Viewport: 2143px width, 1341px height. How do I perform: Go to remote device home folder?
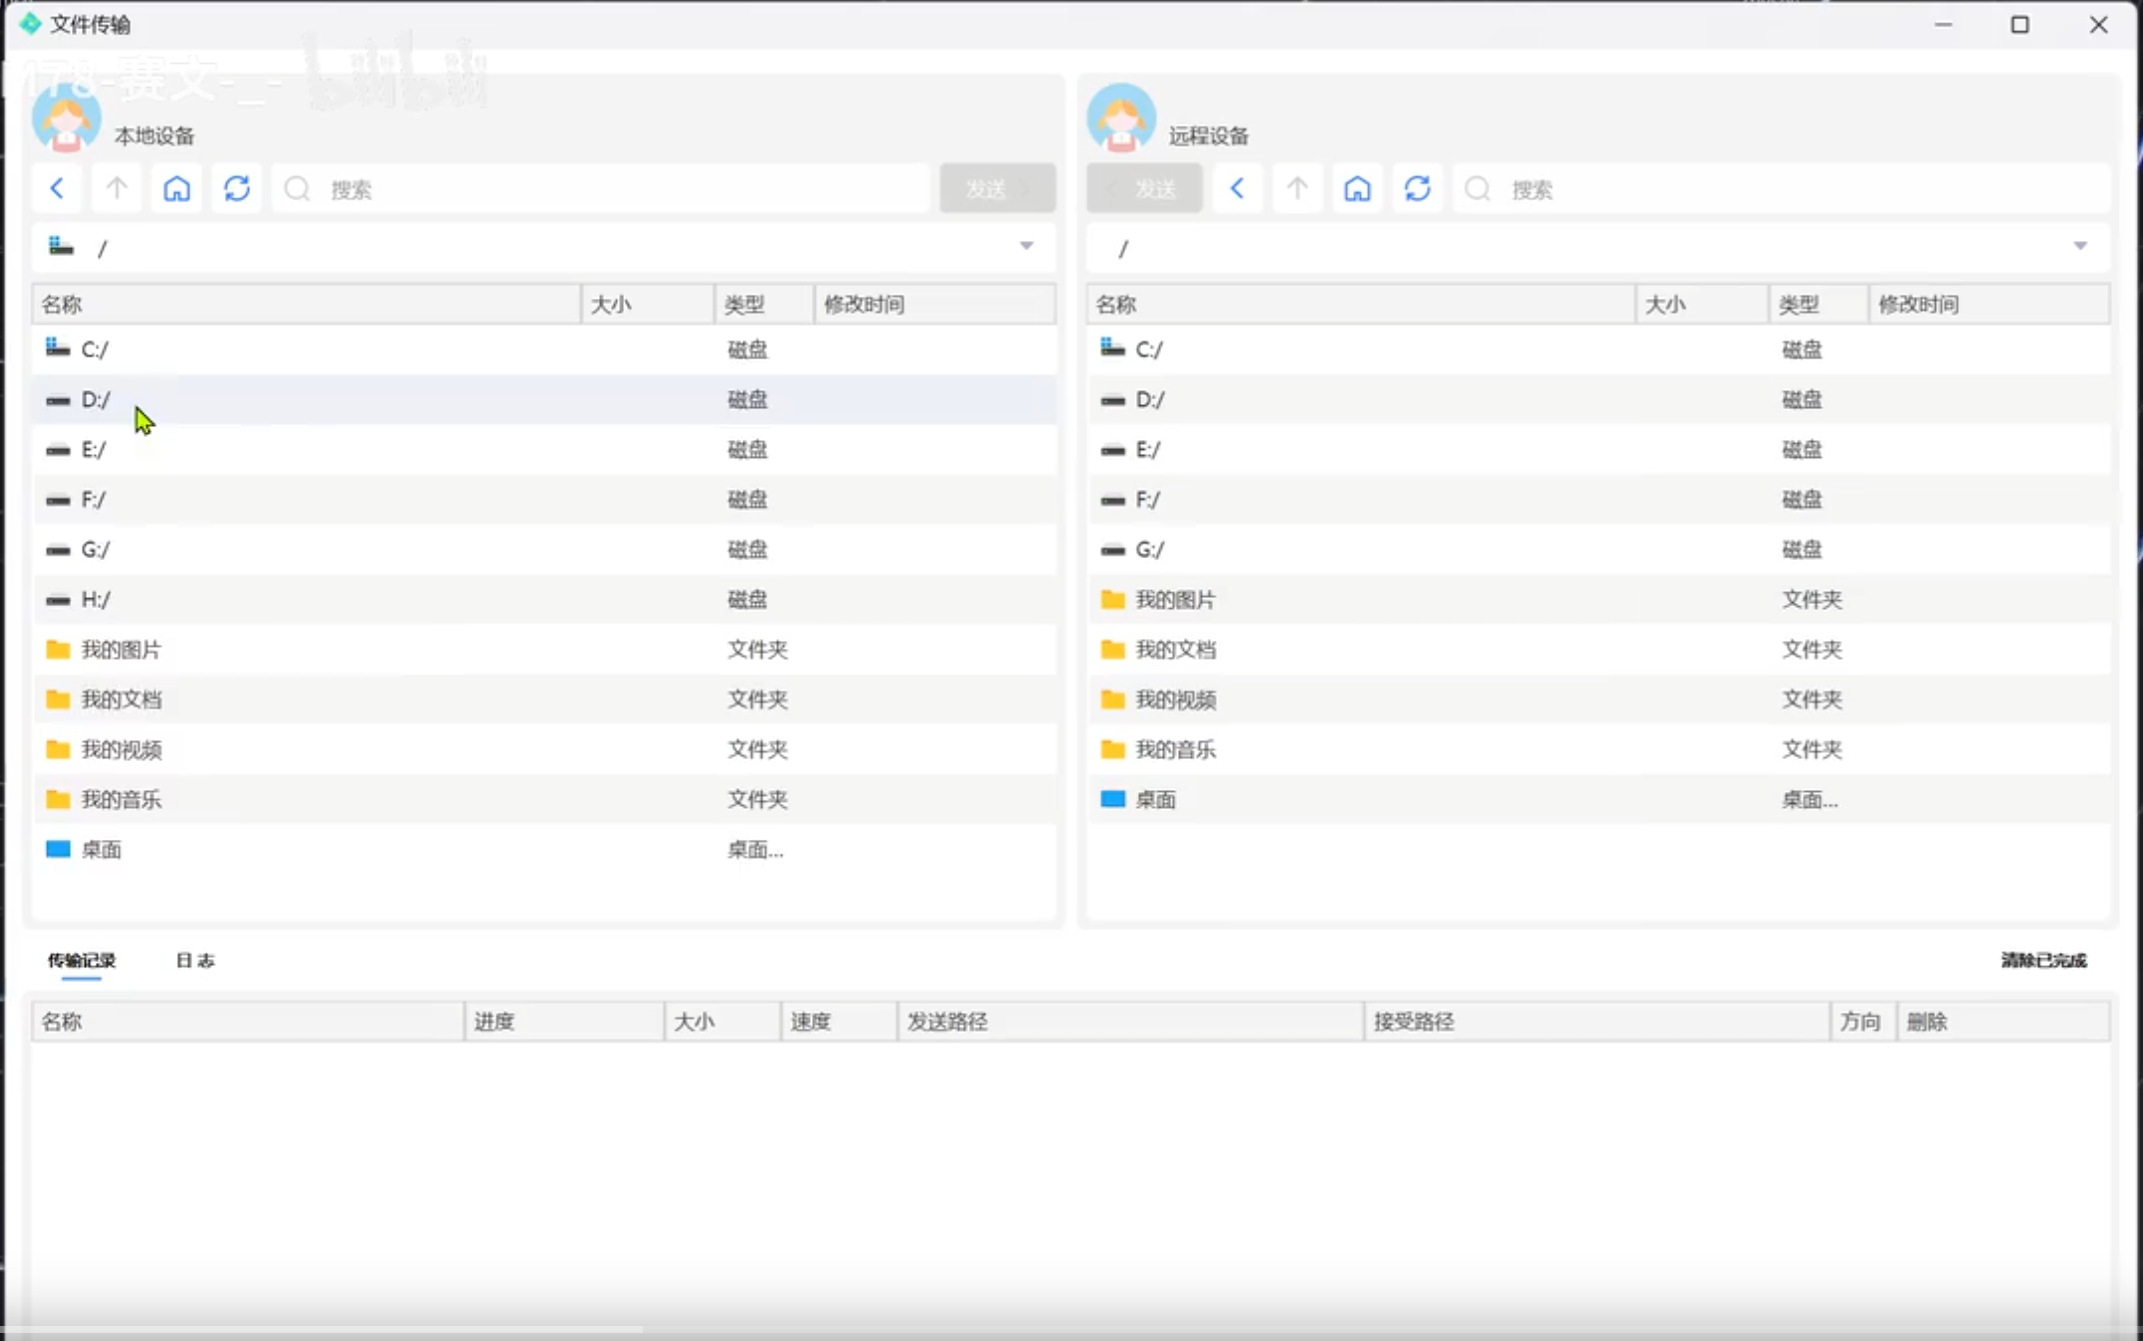[x=1357, y=188]
